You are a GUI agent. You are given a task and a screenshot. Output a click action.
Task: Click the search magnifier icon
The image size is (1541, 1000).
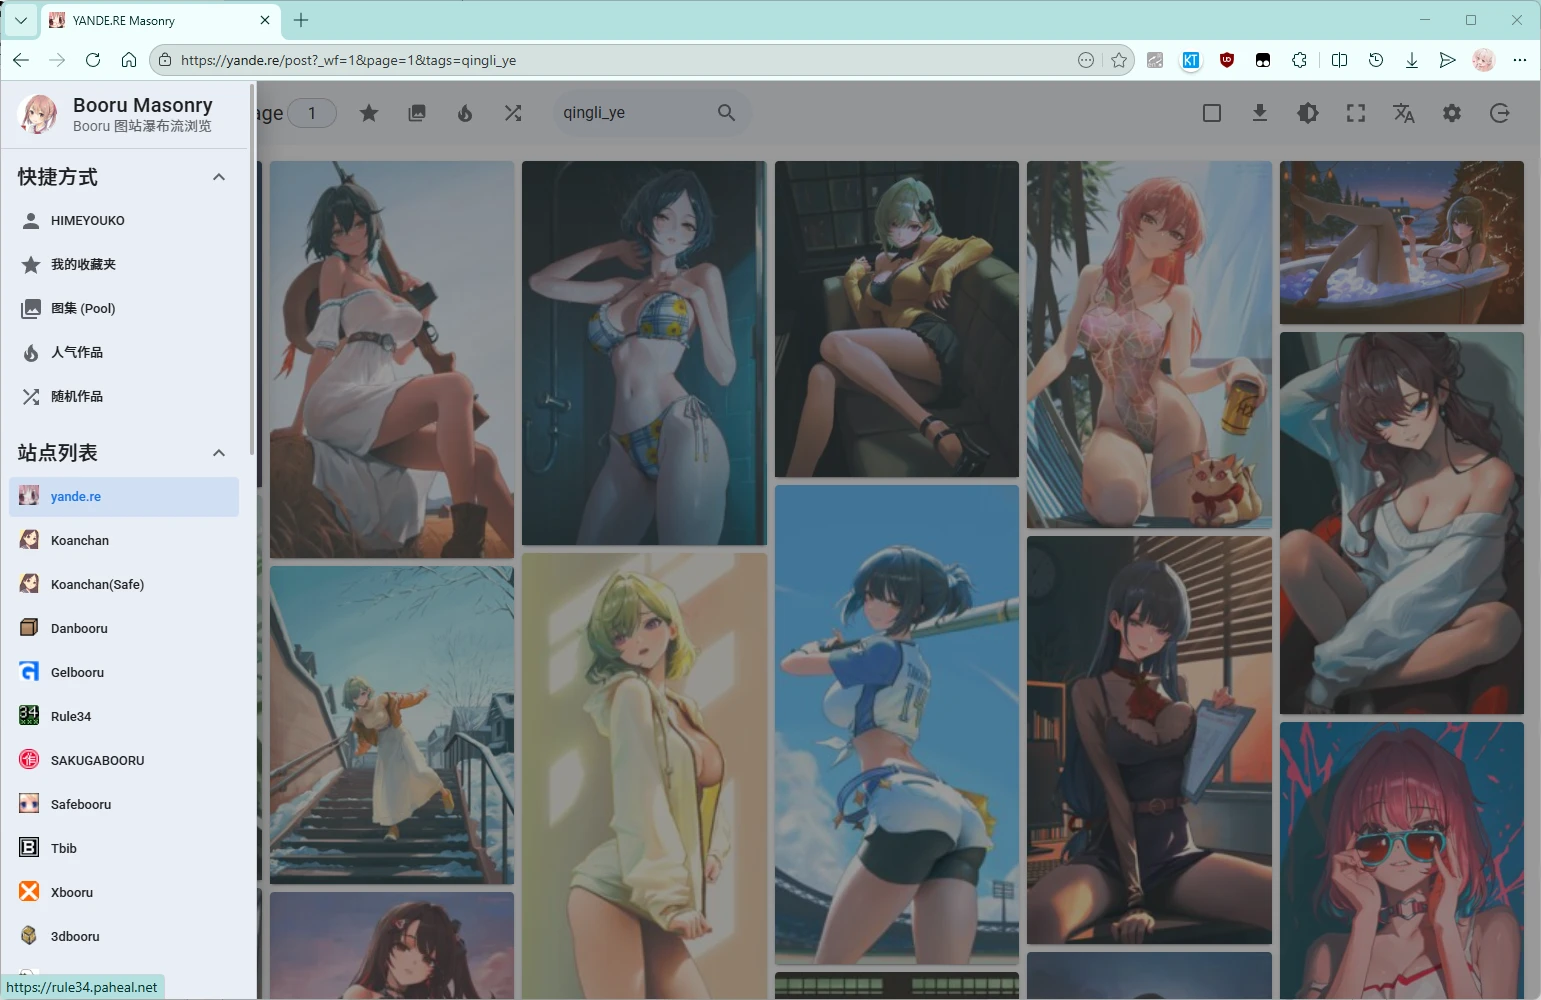tap(727, 113)
